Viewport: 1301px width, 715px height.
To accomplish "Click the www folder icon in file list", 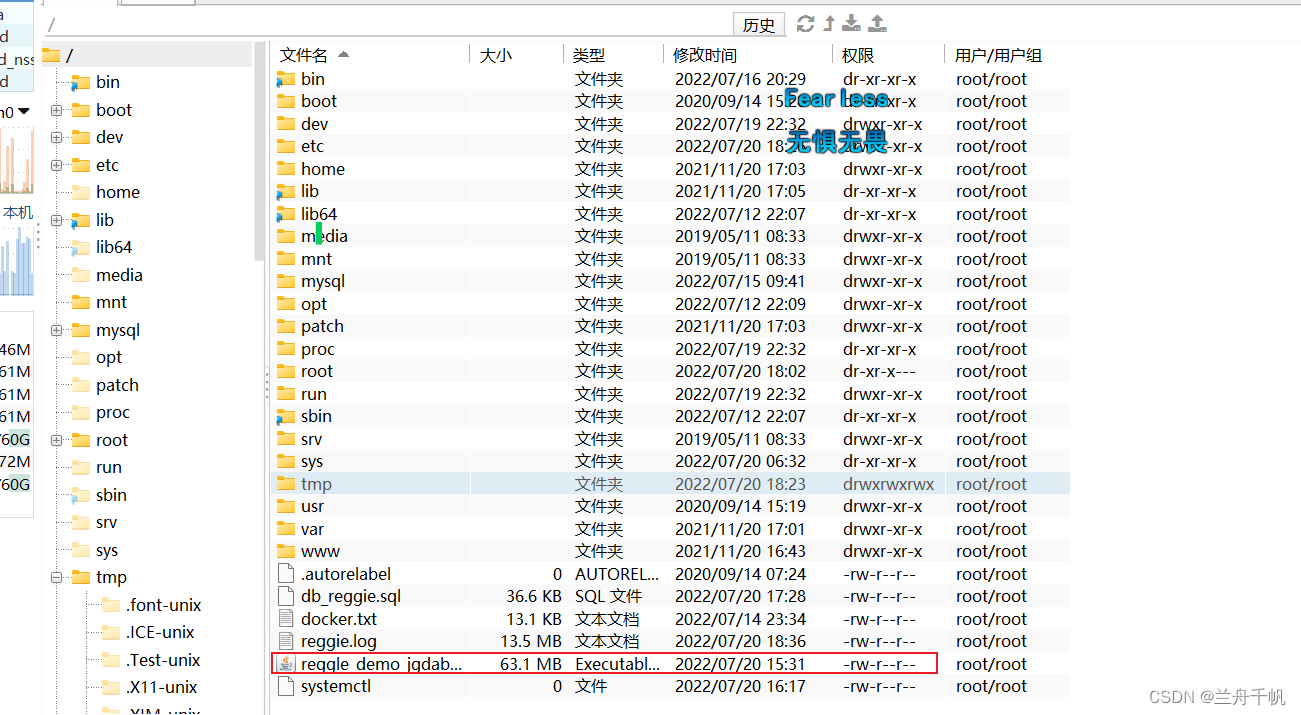I will (286, 551).
